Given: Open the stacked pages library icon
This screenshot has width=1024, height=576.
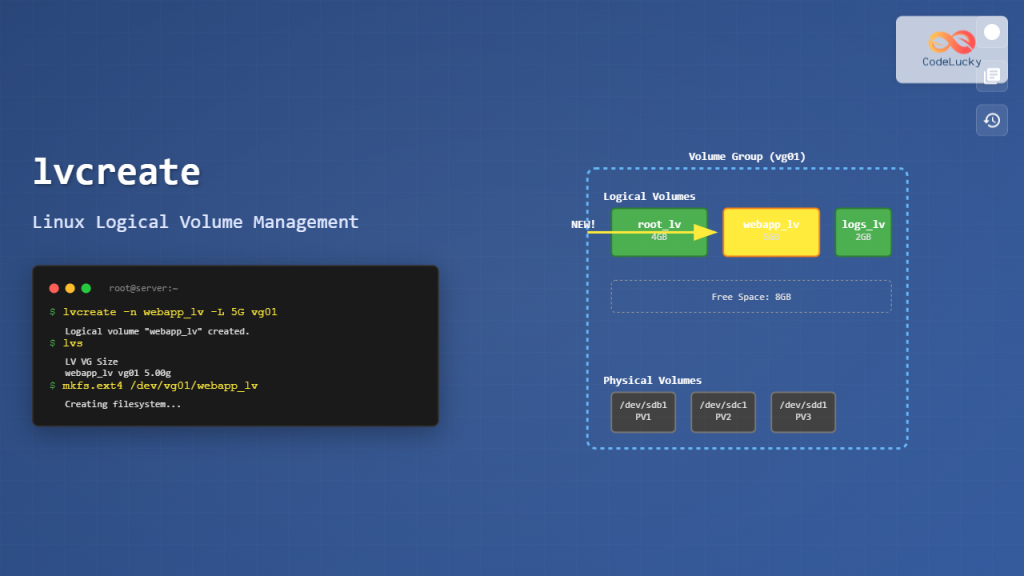Looking at the screenshot, I should [991, 76].
